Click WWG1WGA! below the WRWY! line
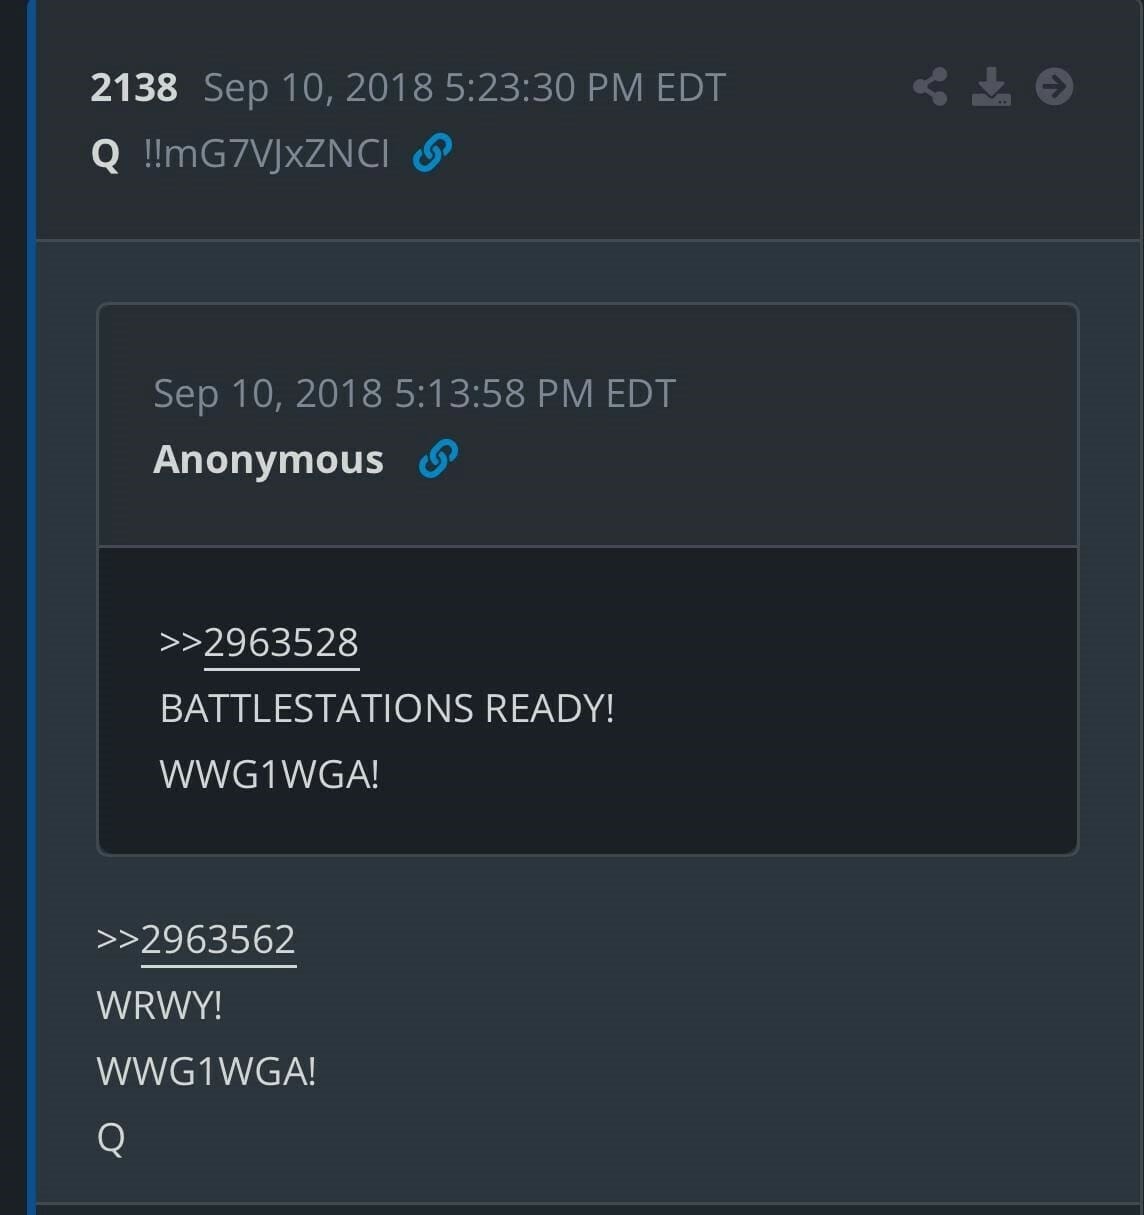1144x1215 pixels. pos(206,1072)
